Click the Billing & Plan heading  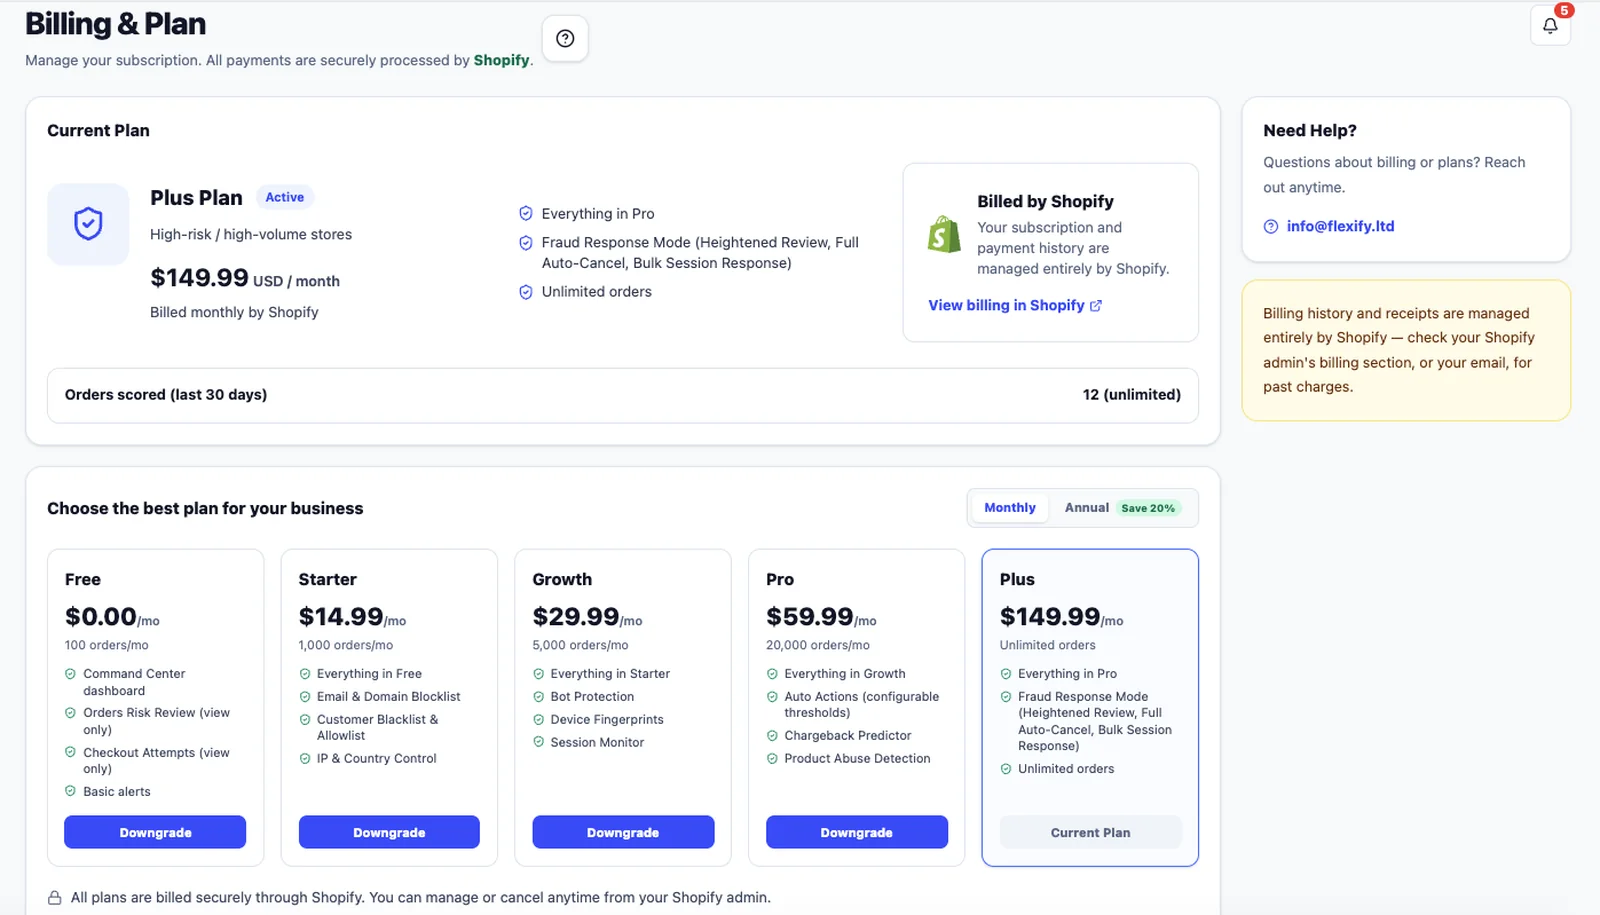pos(115,24)
